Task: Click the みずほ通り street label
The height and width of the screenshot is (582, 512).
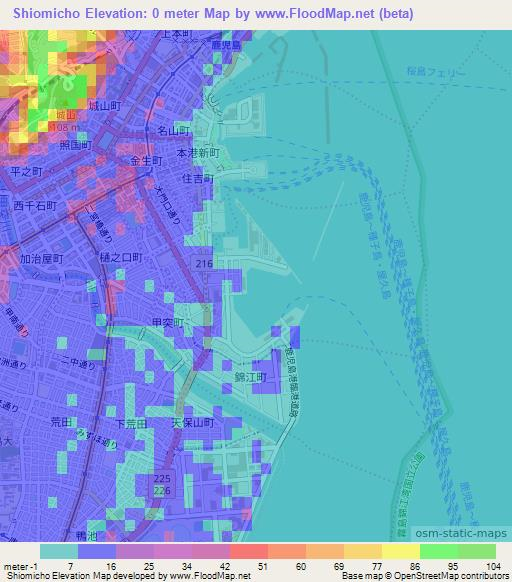Action: [97, 438]
